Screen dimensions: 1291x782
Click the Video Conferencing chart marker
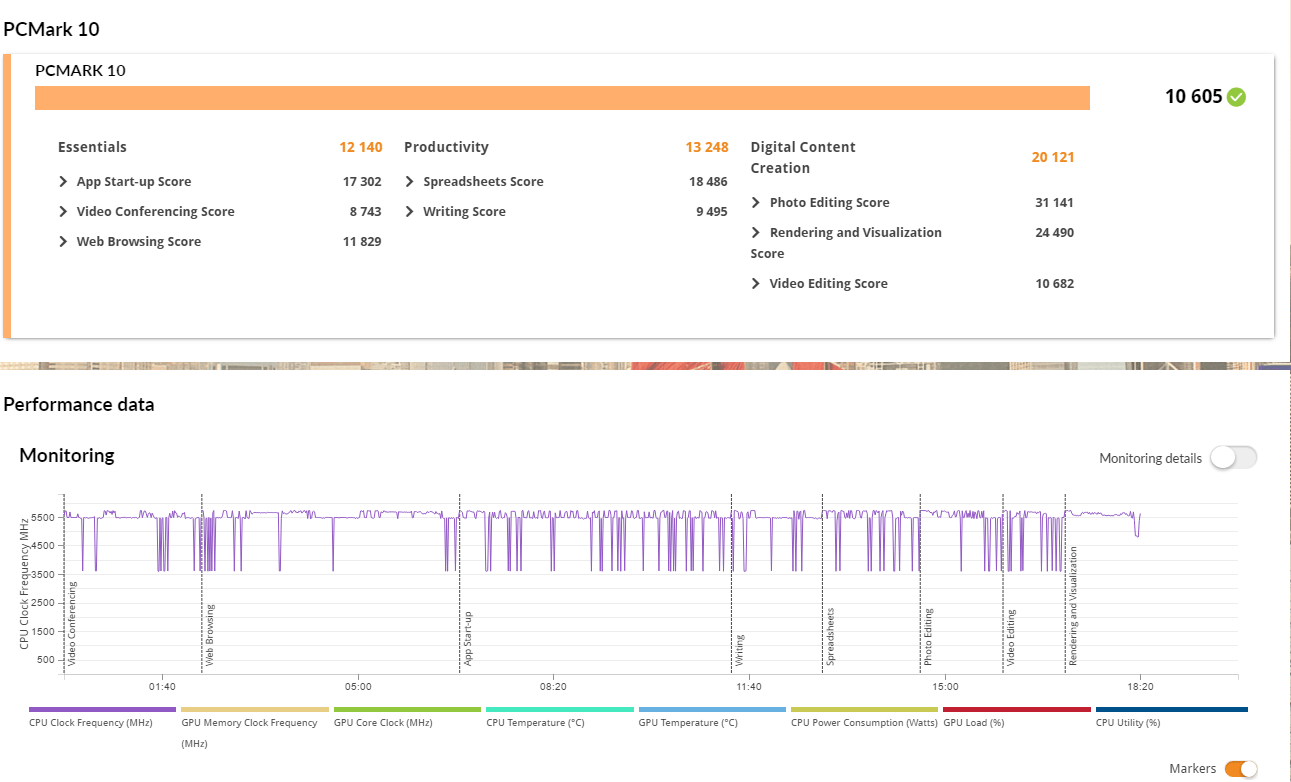[x=72, y=622]
